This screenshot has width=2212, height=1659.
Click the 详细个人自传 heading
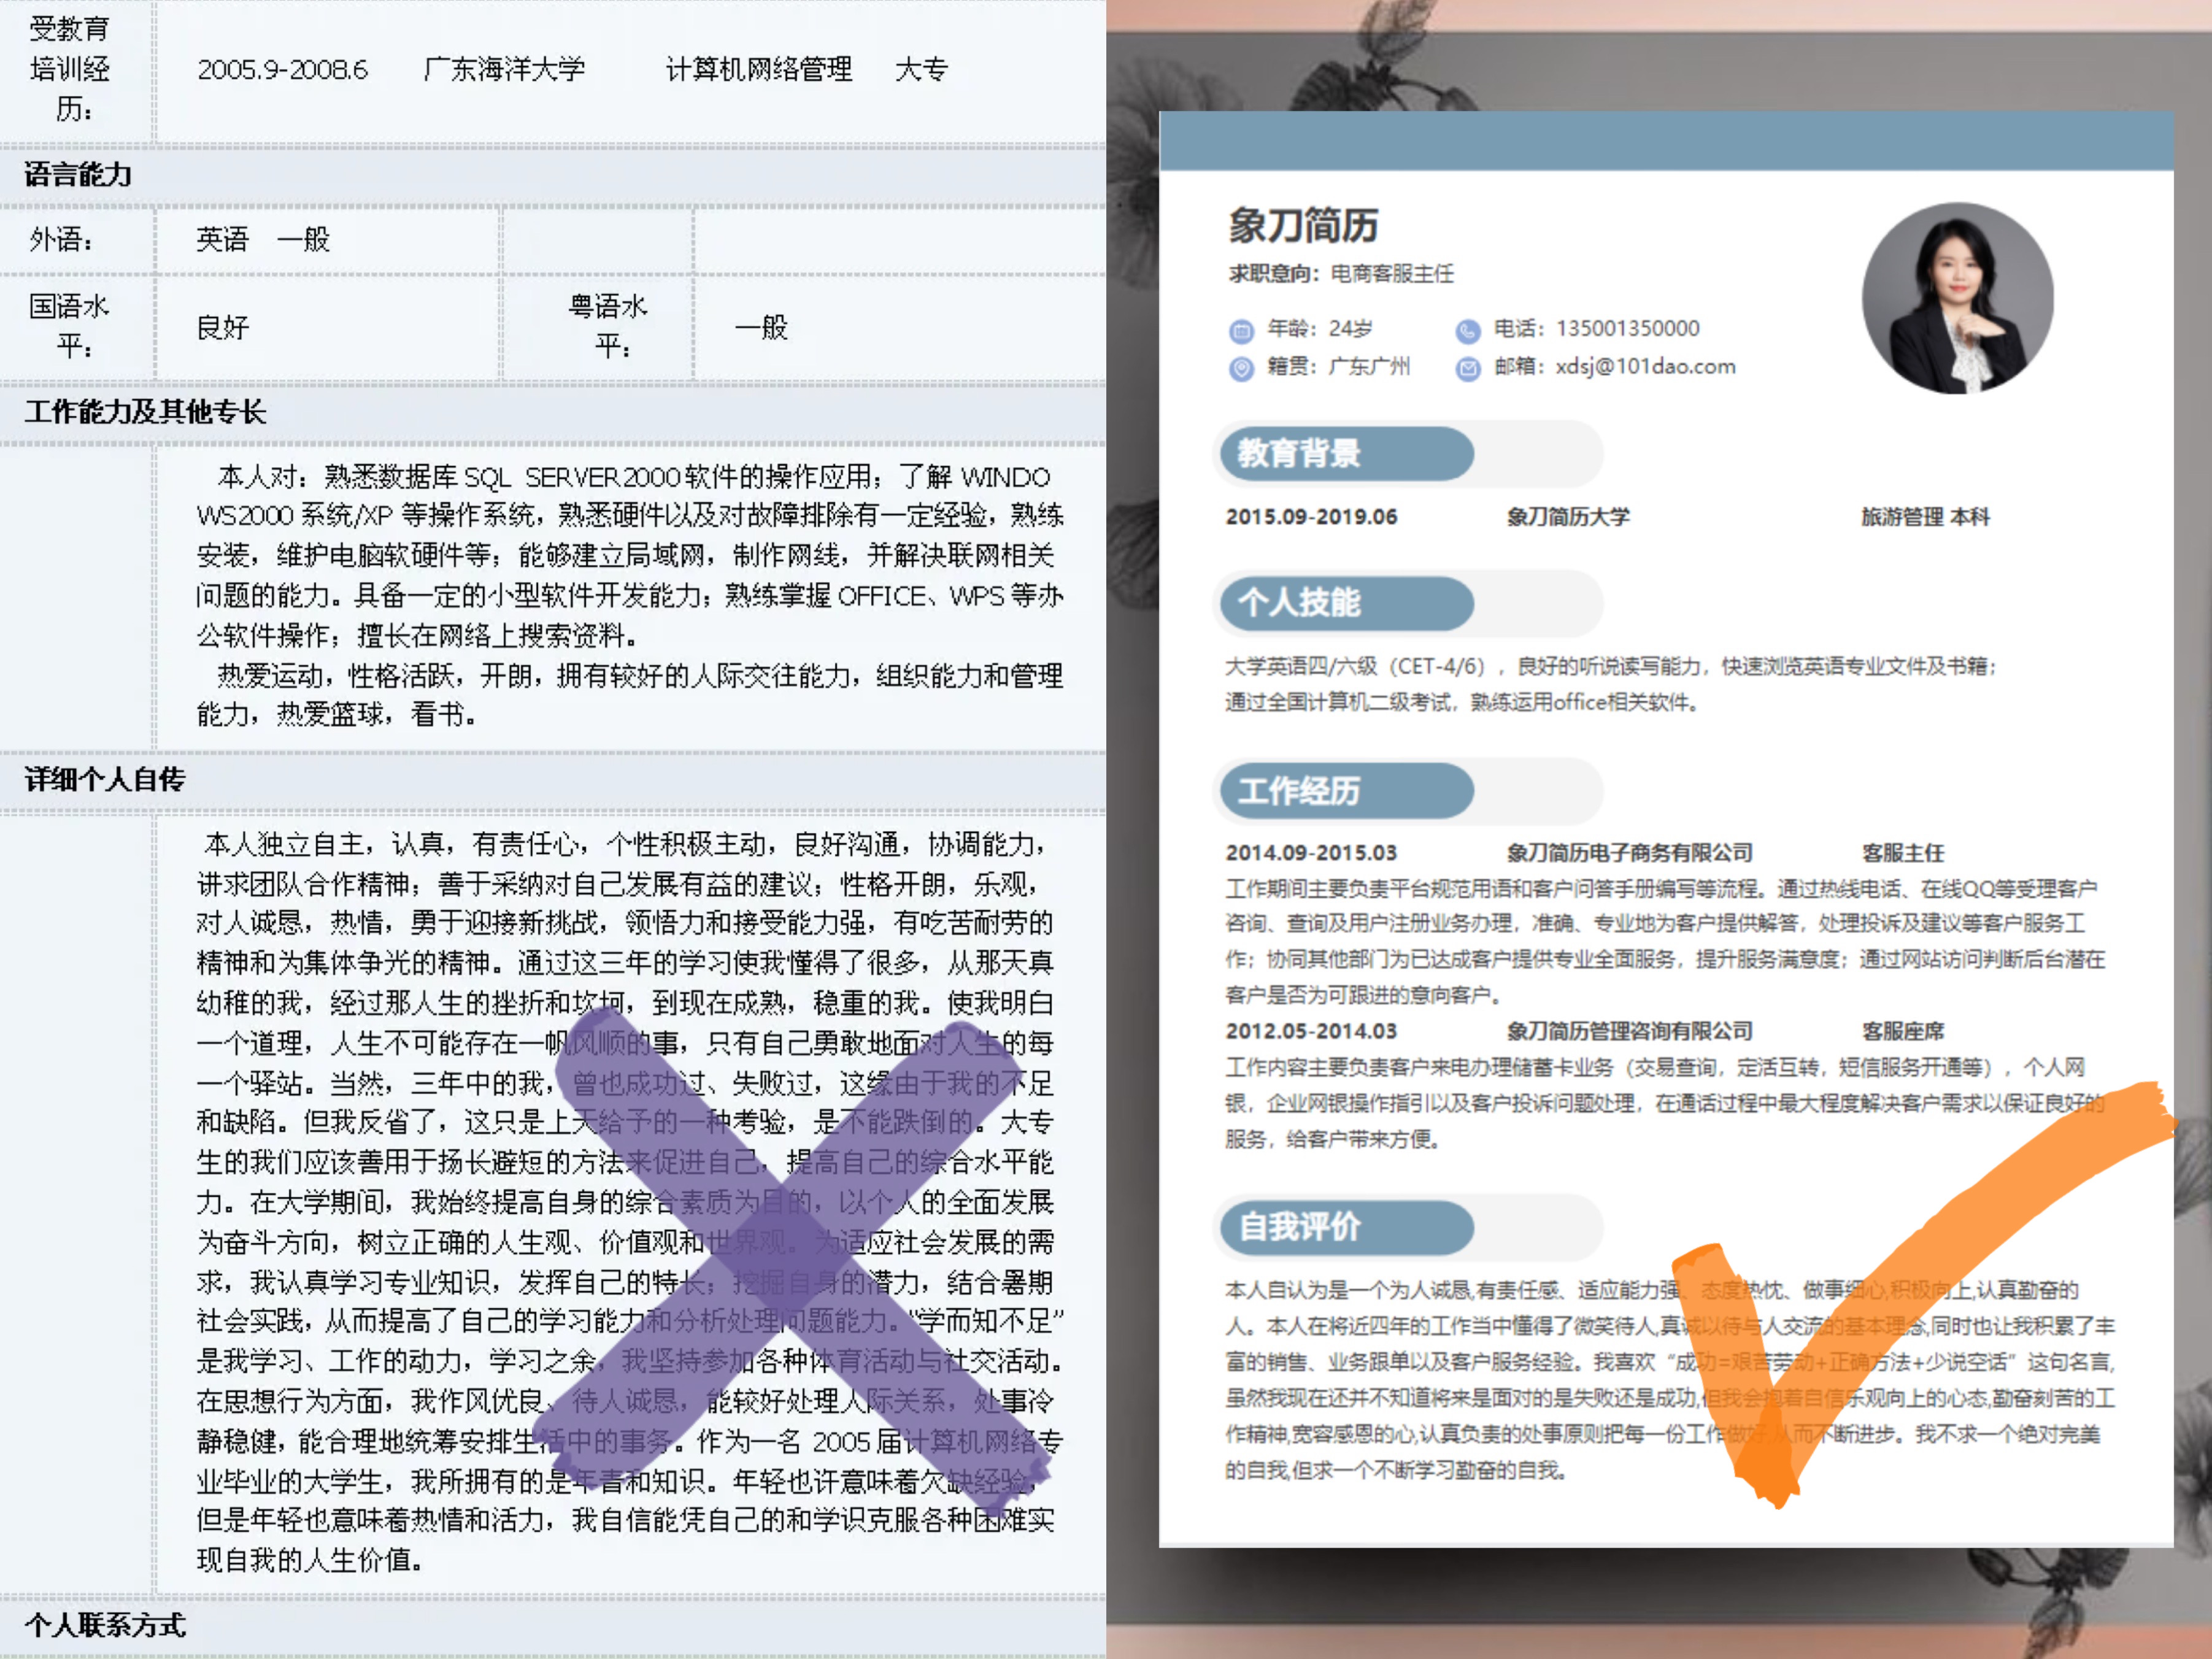coord(105,780)
